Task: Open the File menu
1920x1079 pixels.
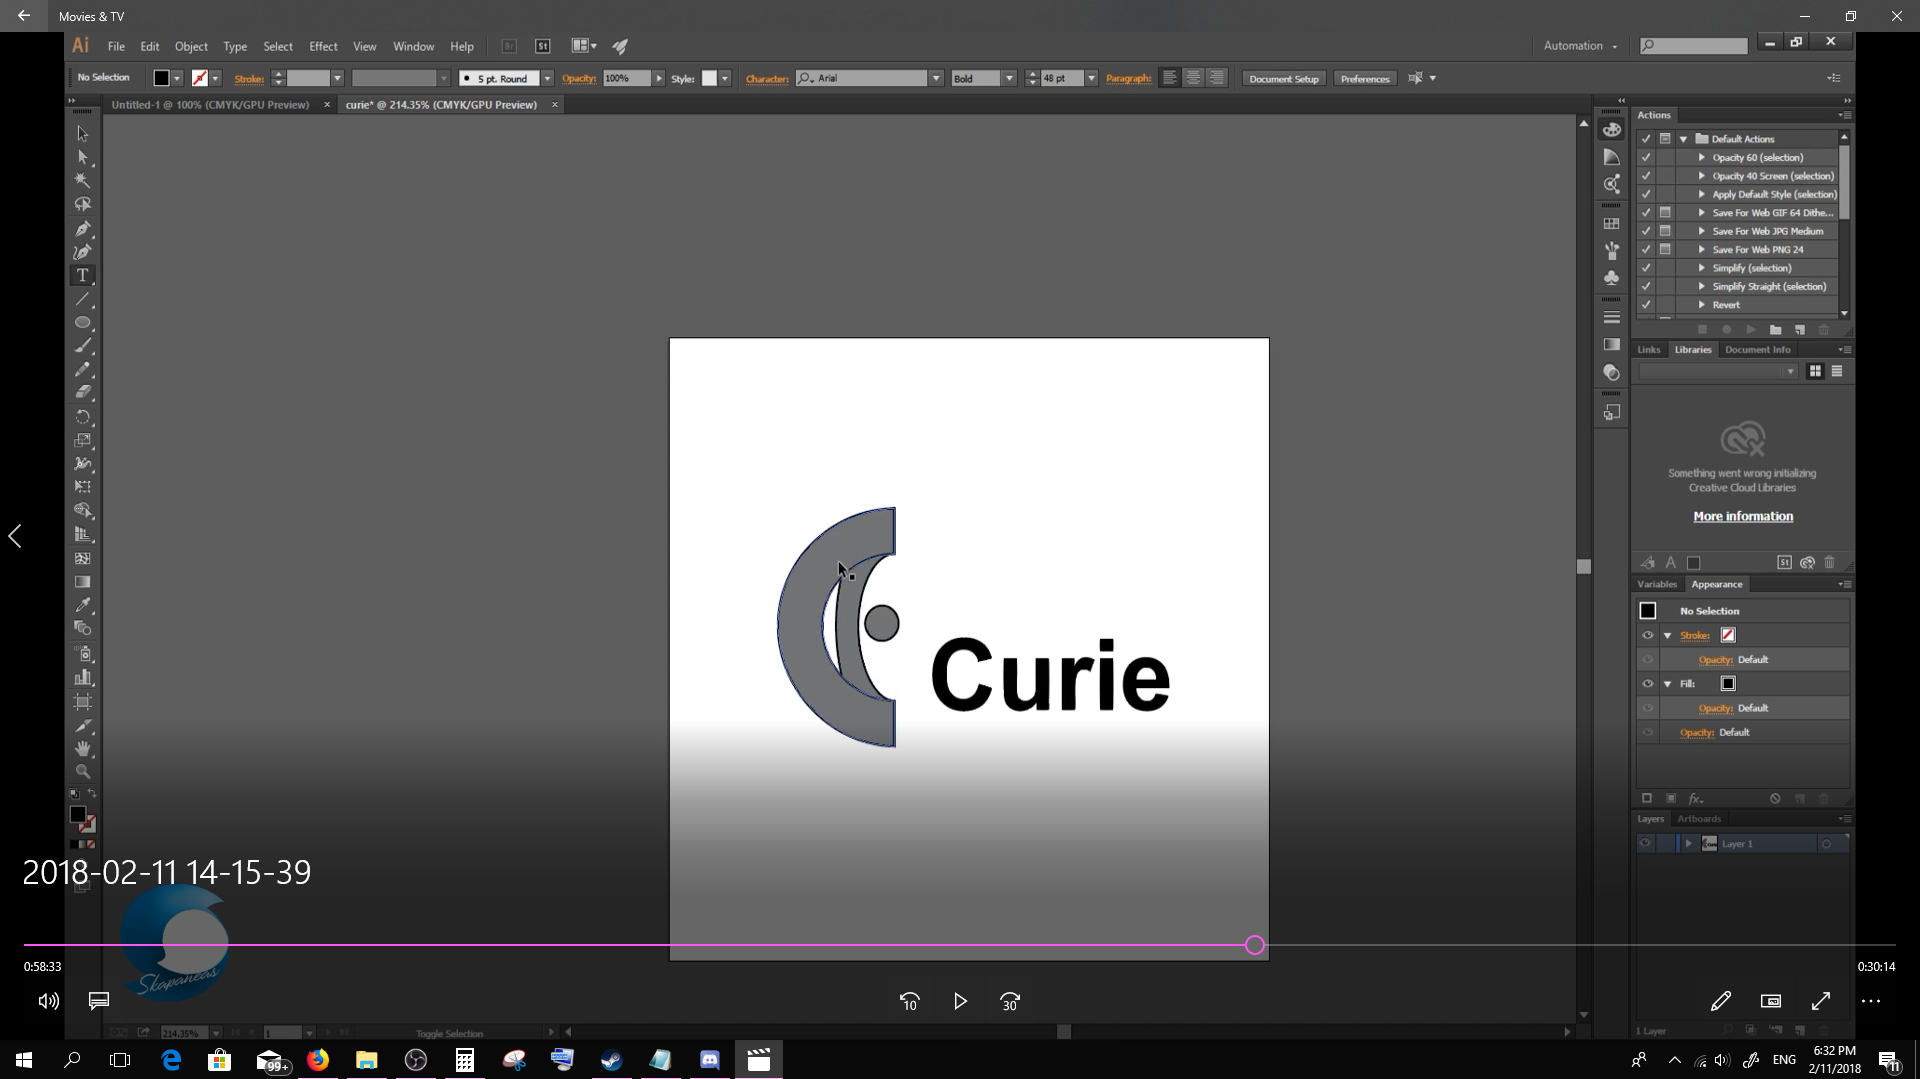Action: pyautogui.click(x=116, y=46)
